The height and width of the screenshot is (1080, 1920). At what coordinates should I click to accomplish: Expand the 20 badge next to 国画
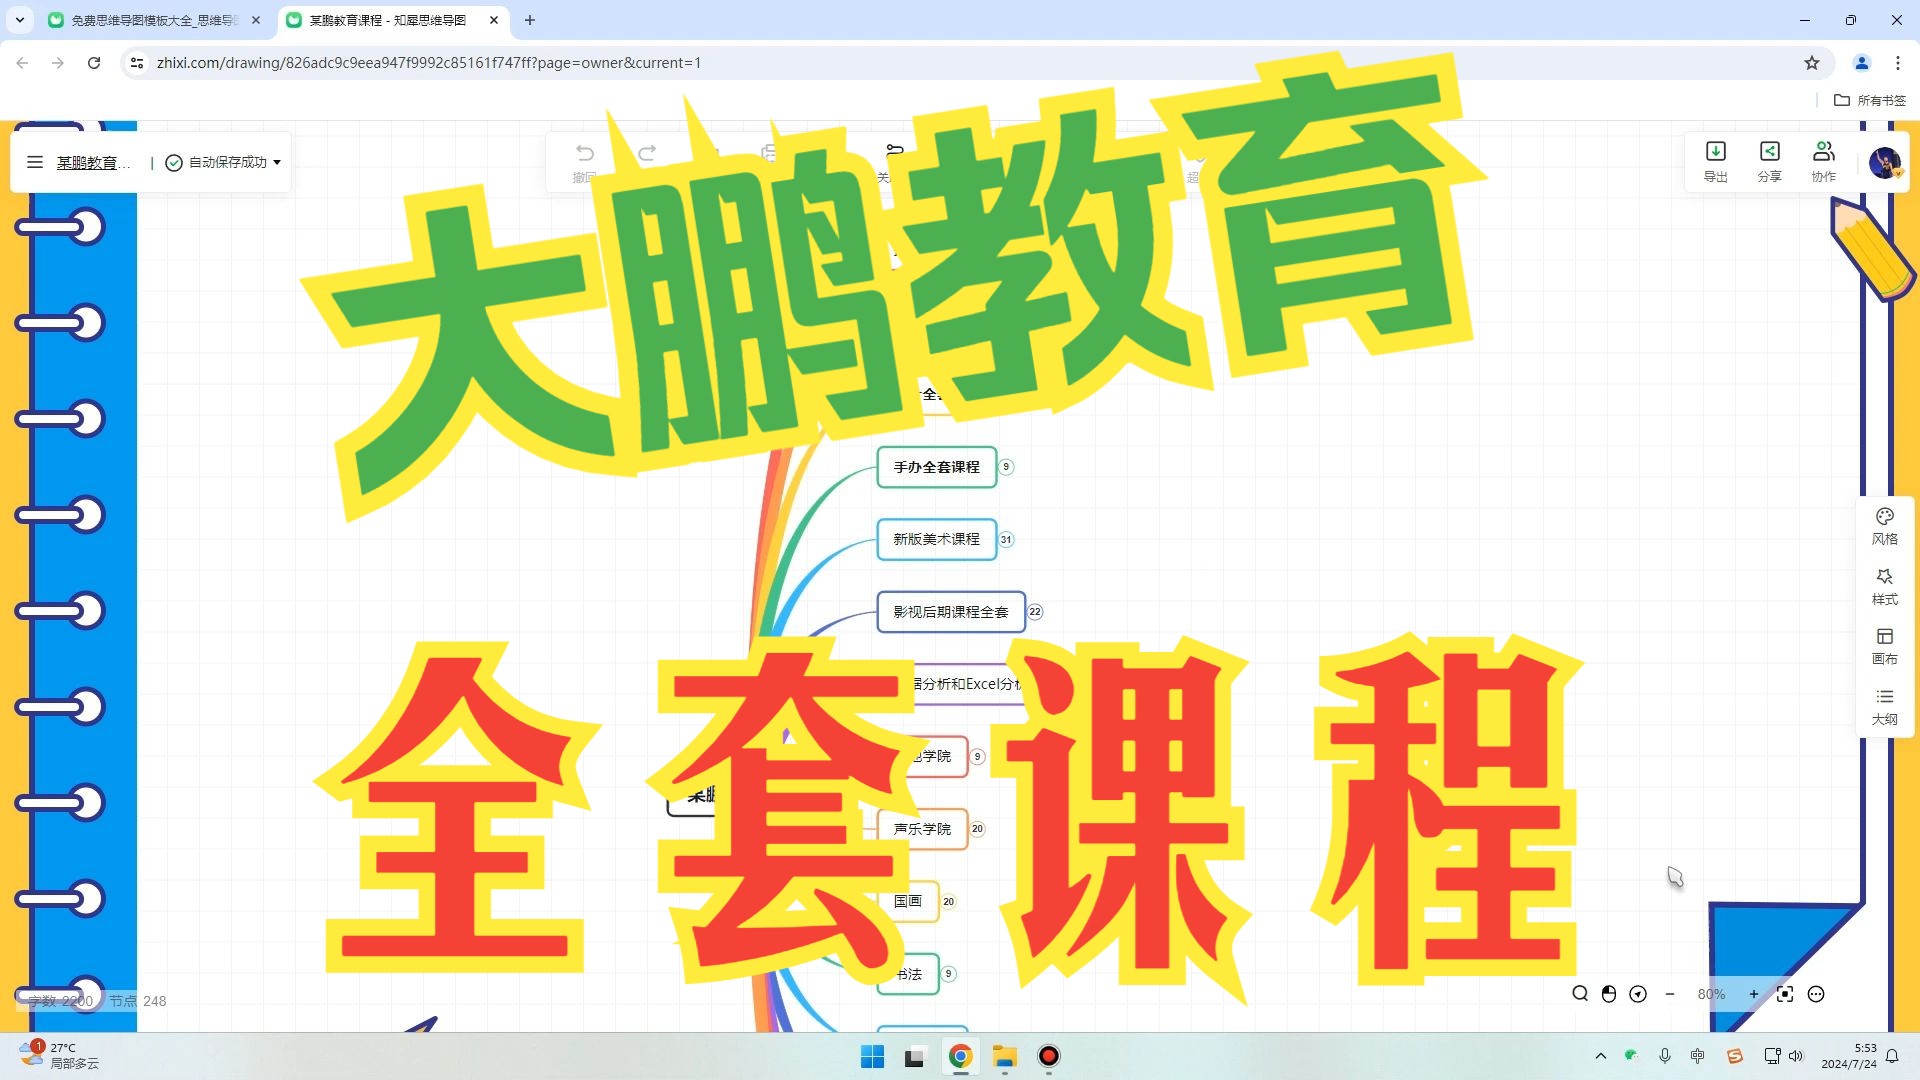949,901
